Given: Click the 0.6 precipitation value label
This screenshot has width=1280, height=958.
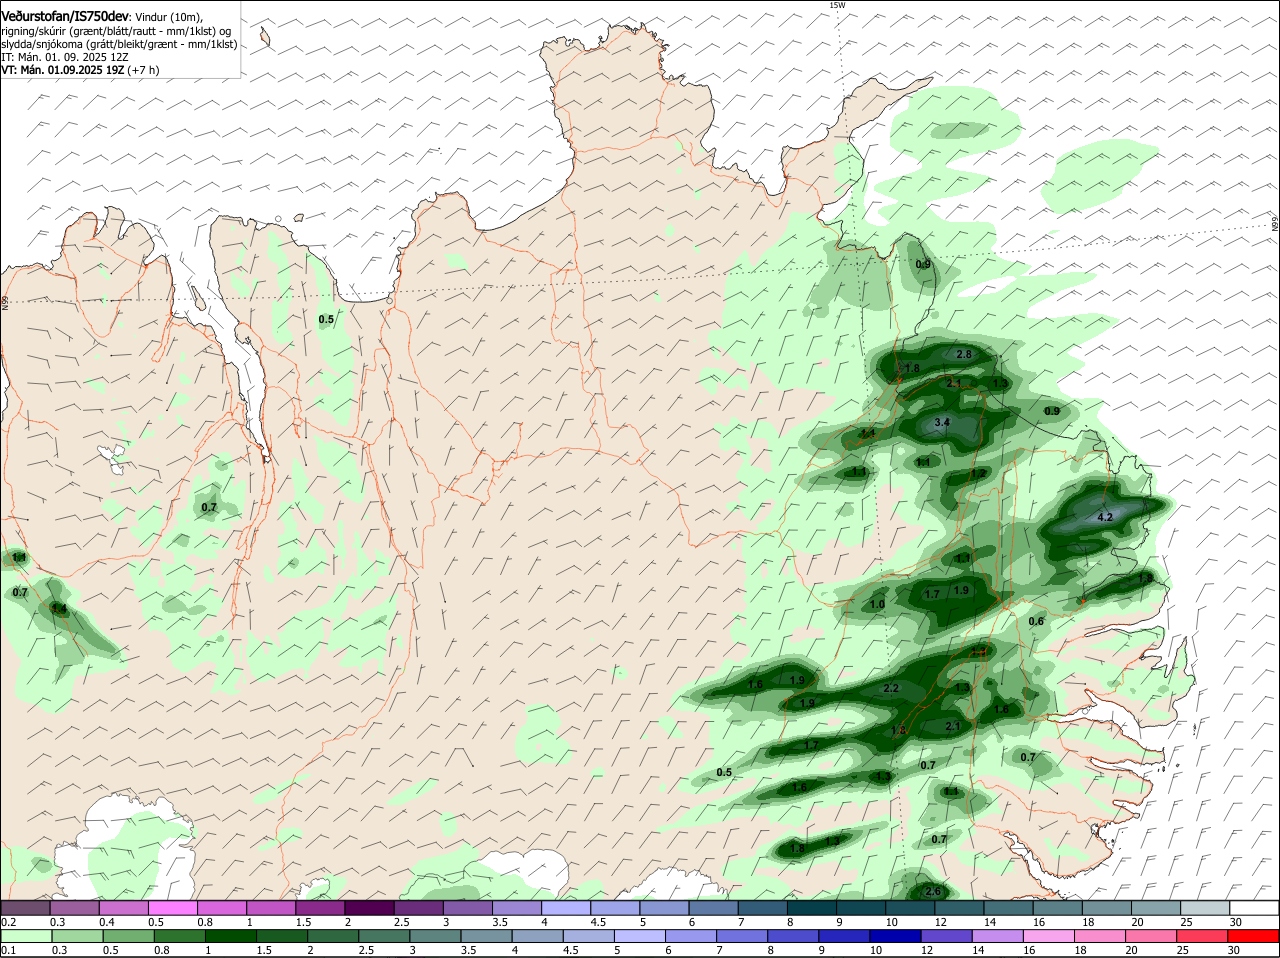Looking at the screenshot, I should pyautogui.click(x=1036, y=621).
